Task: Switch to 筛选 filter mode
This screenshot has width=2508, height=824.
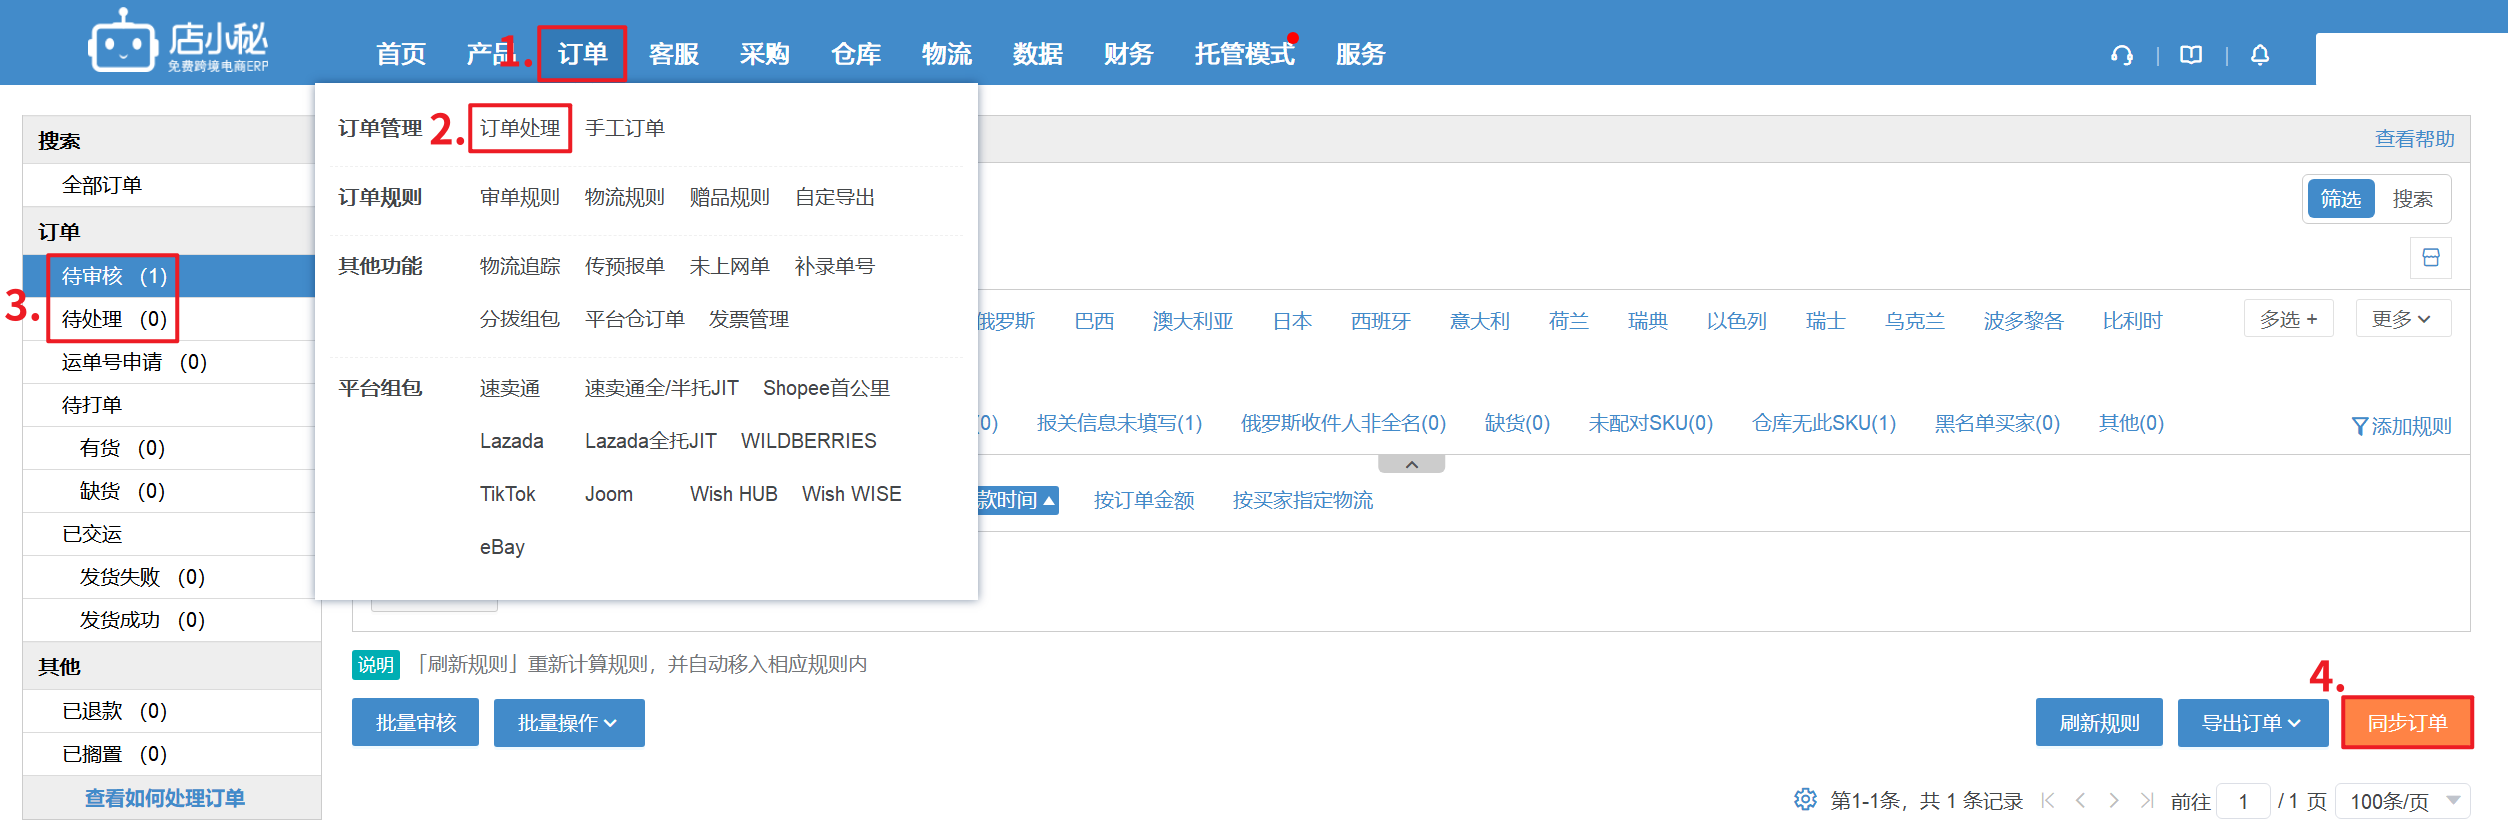Action: pos(2340,199)
